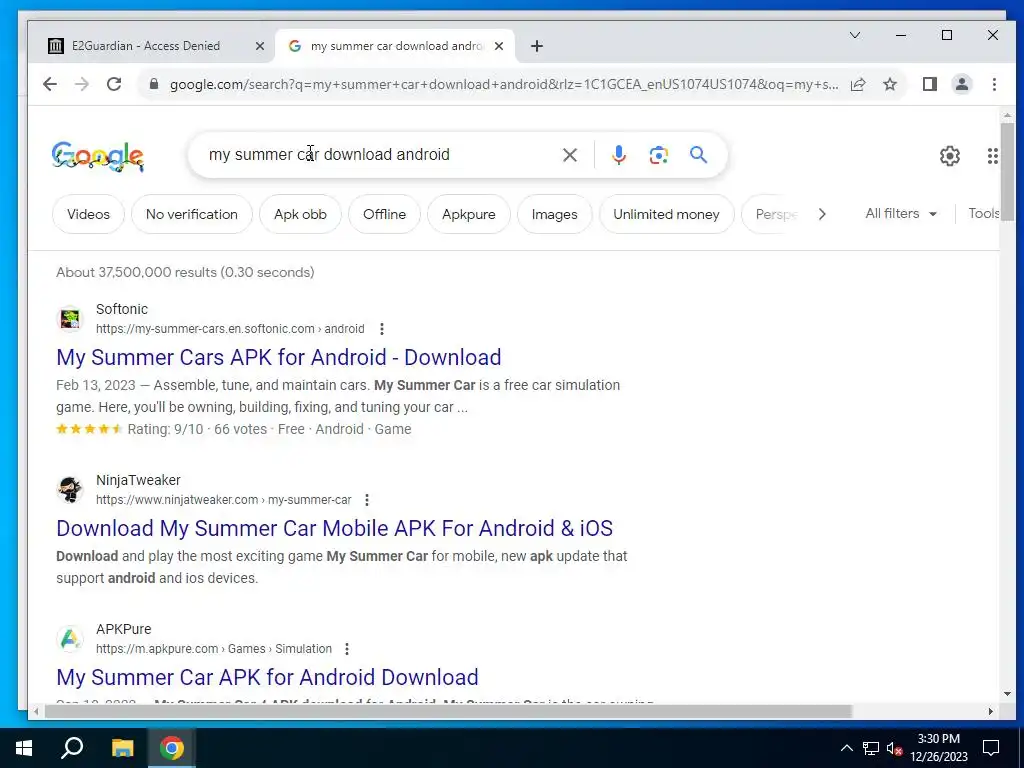Go back to the previous page
This screenshot has height=768, width=1024.
click(50, 84)
